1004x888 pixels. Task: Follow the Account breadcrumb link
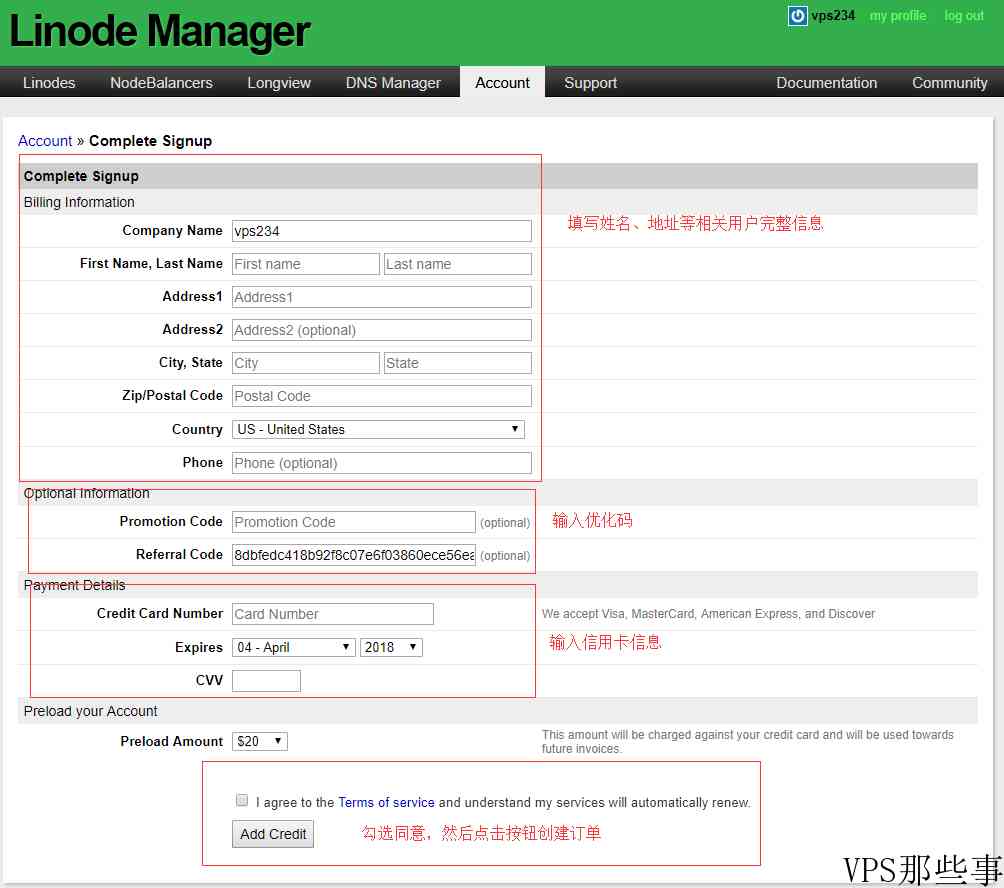(x=45, y=141)
